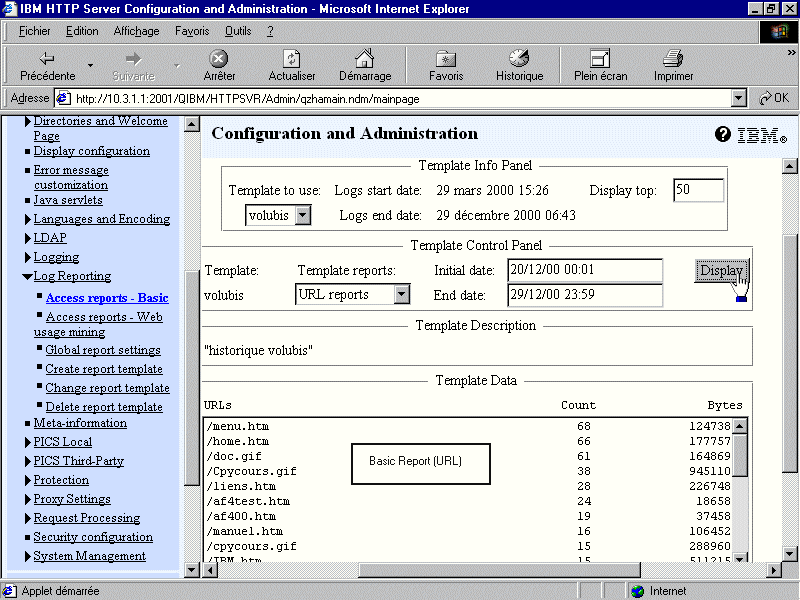Open Access reports - Web usage mining

(98, 324)
